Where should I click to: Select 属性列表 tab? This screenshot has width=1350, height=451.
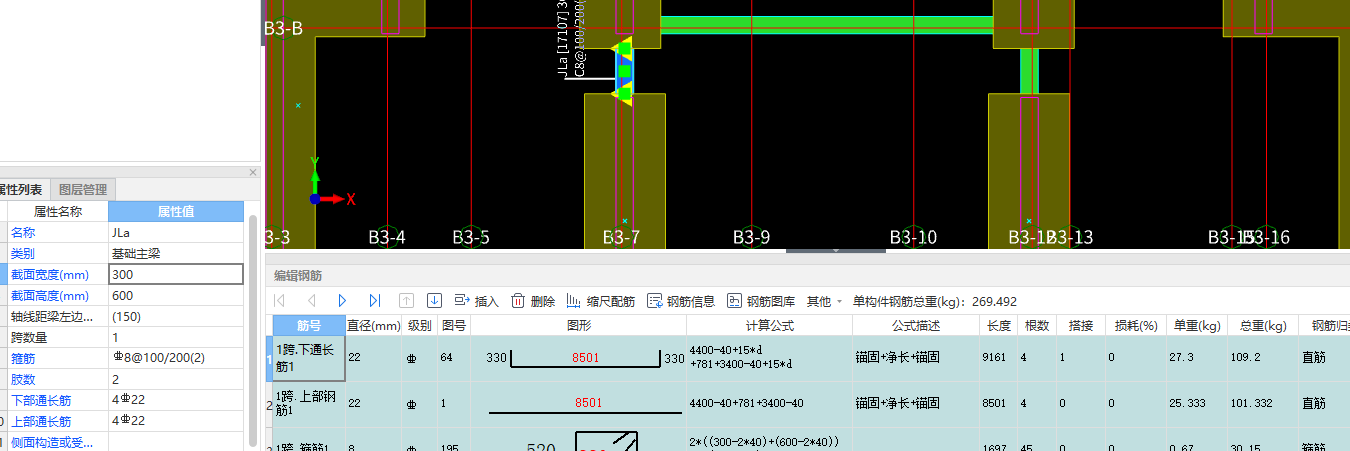pyautogui.click(x=20, y=189)
